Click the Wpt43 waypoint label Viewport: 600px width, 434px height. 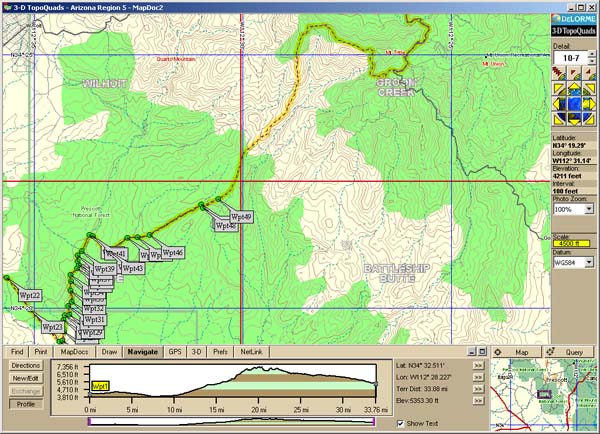pyautogui.click(x=133, y=269)
